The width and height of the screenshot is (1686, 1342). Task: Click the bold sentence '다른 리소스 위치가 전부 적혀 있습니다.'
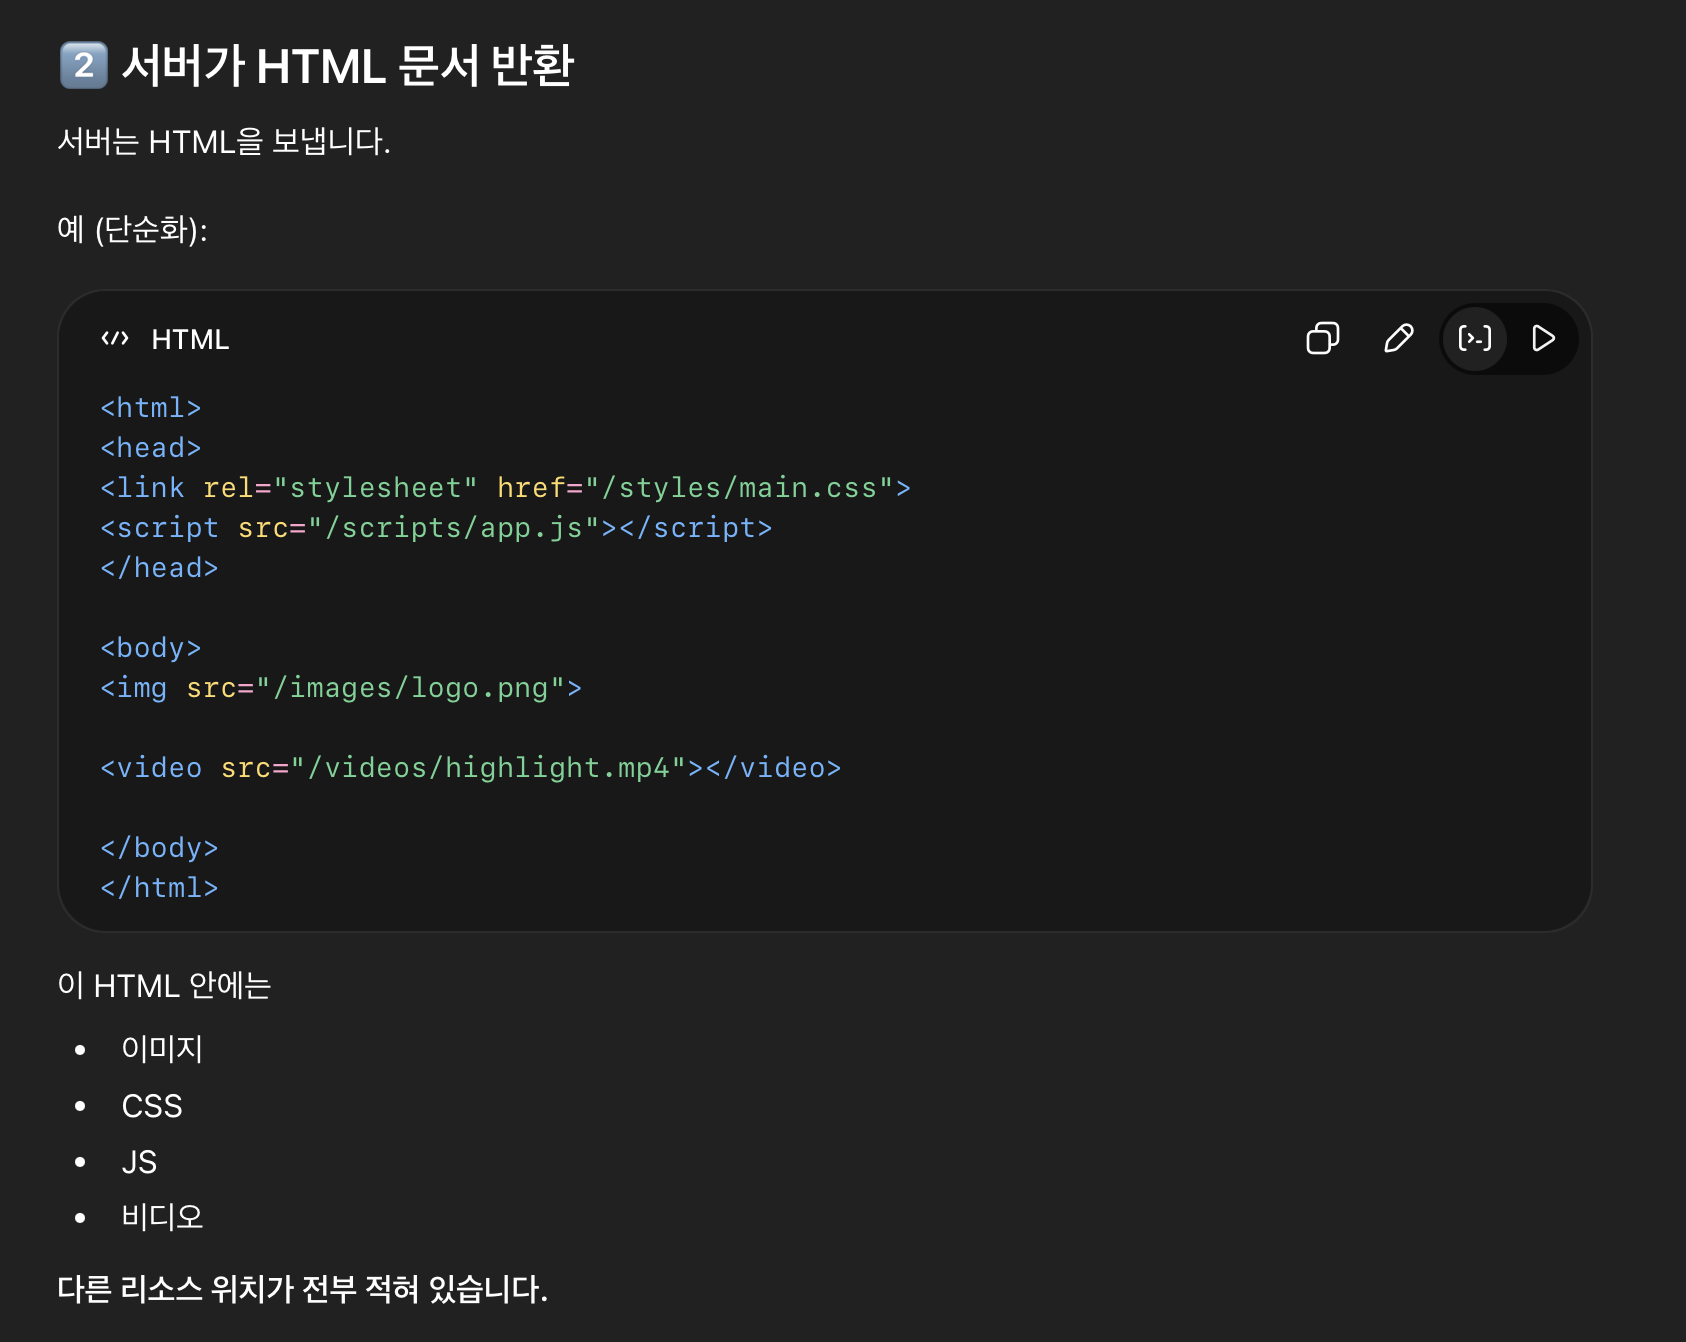point(303,1290)
